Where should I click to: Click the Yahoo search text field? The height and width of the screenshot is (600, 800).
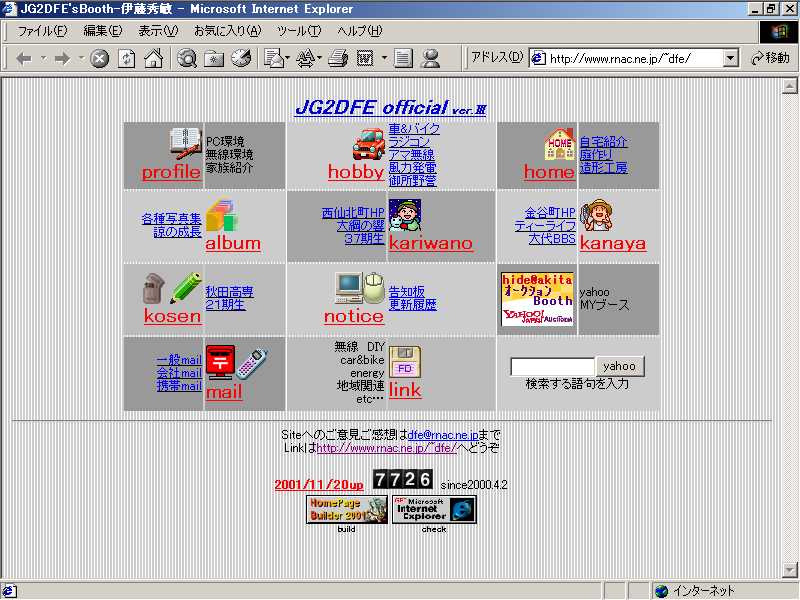point(552,367)
